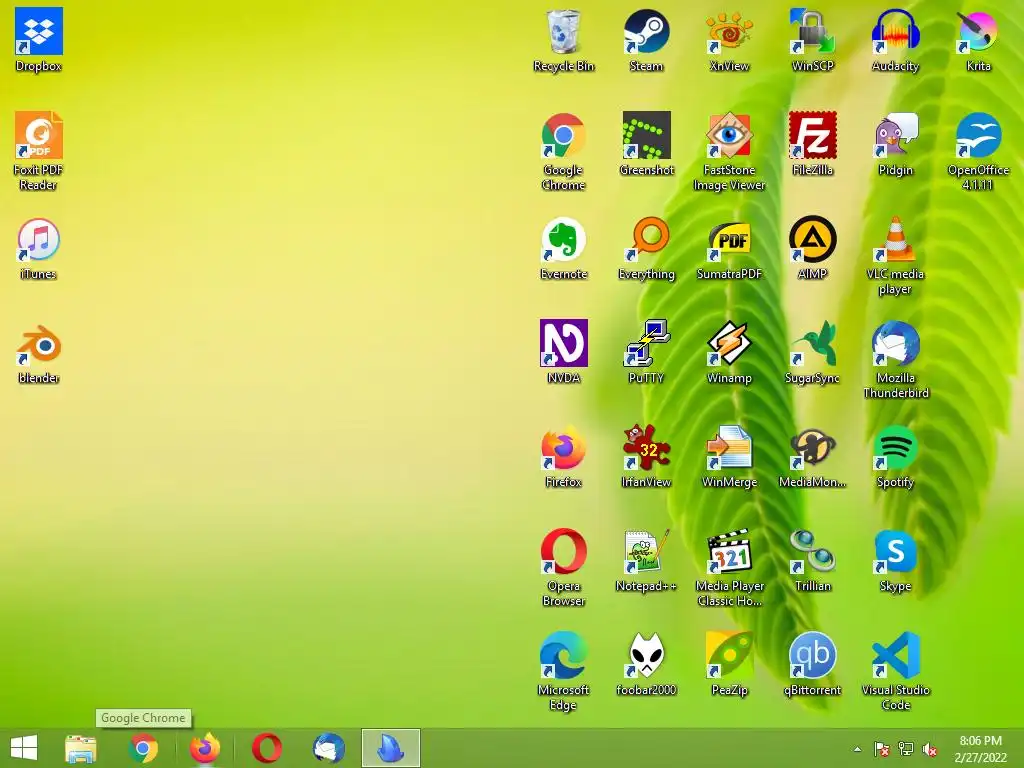Launch Google Chrome from the taskbar

[x=143, y=748]
